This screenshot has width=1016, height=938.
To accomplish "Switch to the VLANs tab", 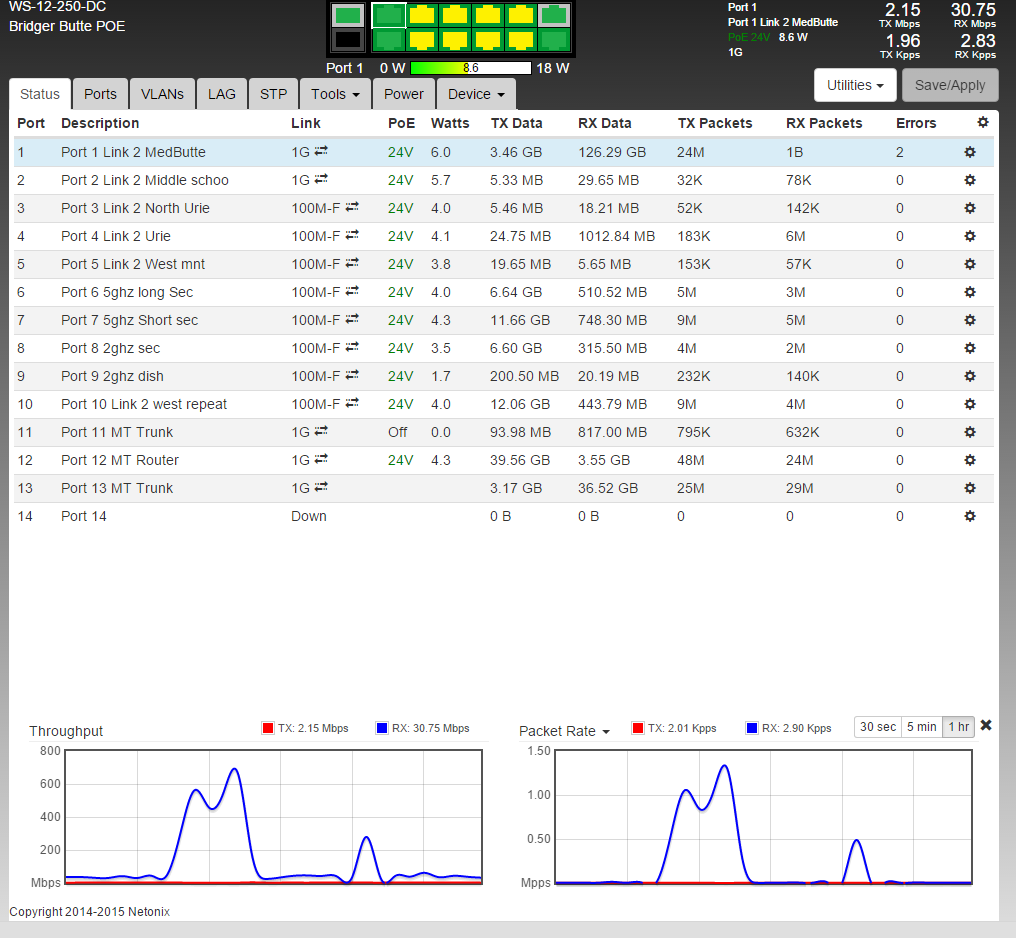I will pyautogui.click(x=162, y=94).
